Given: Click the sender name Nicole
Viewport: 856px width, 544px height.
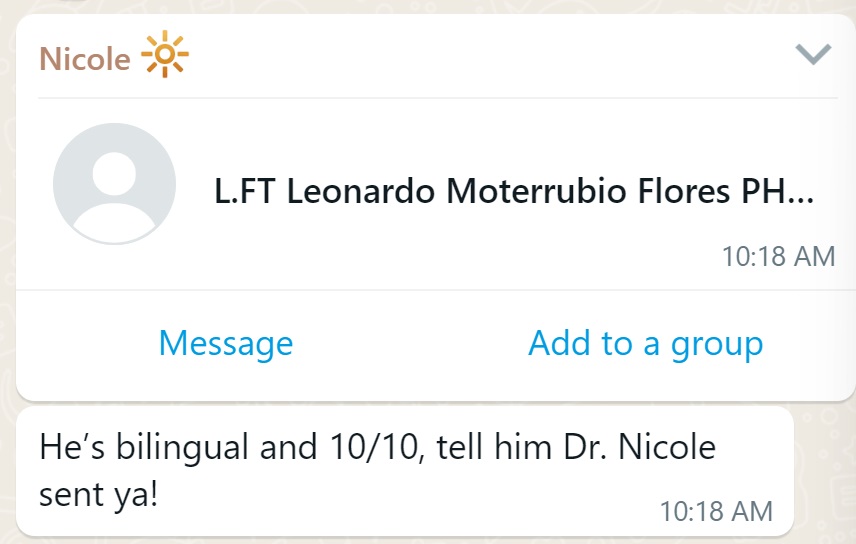Looking at the screenshot, I should coord(85,58).
